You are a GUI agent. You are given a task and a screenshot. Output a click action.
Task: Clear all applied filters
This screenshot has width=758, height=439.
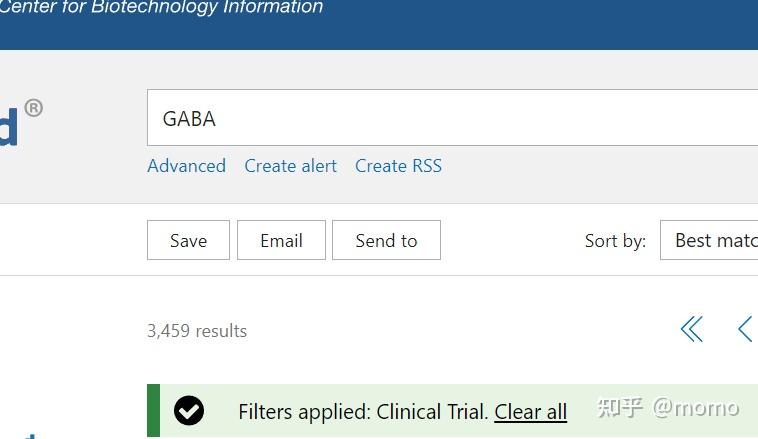[x=530, y=412]
